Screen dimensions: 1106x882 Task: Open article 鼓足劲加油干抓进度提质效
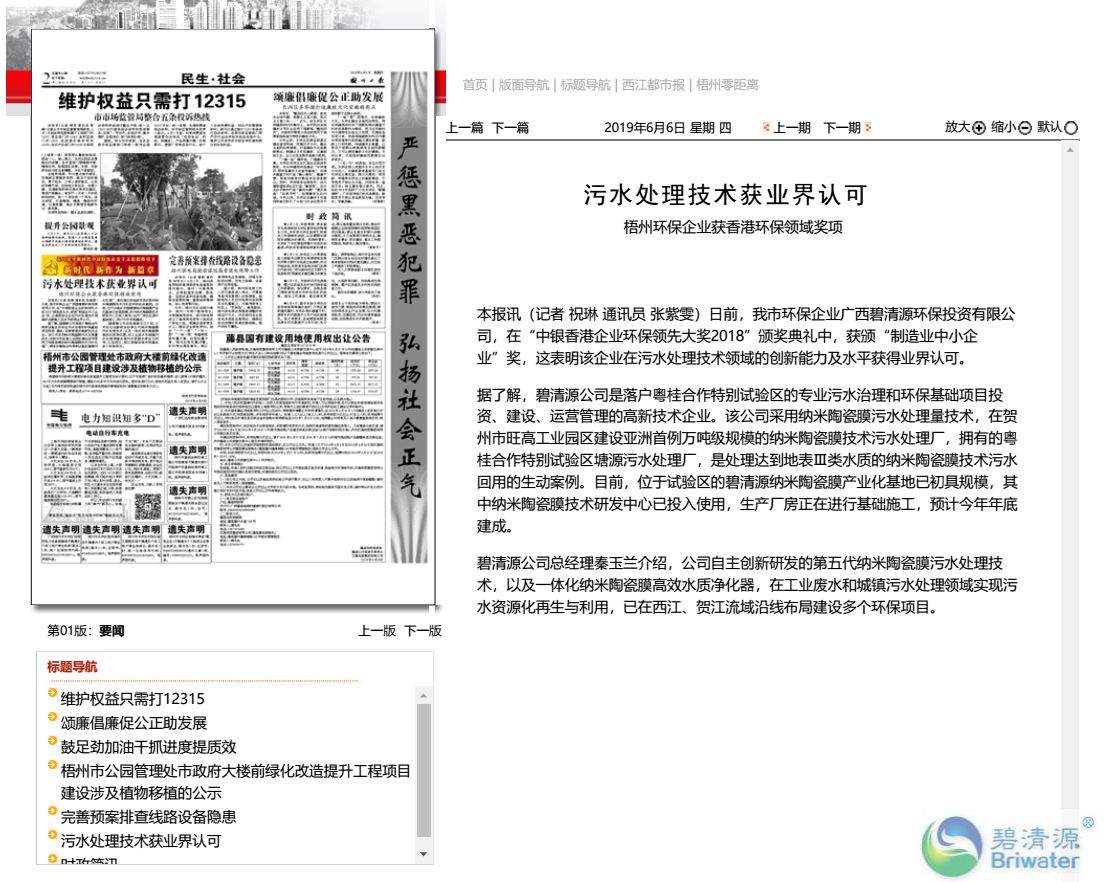[148, 747]
